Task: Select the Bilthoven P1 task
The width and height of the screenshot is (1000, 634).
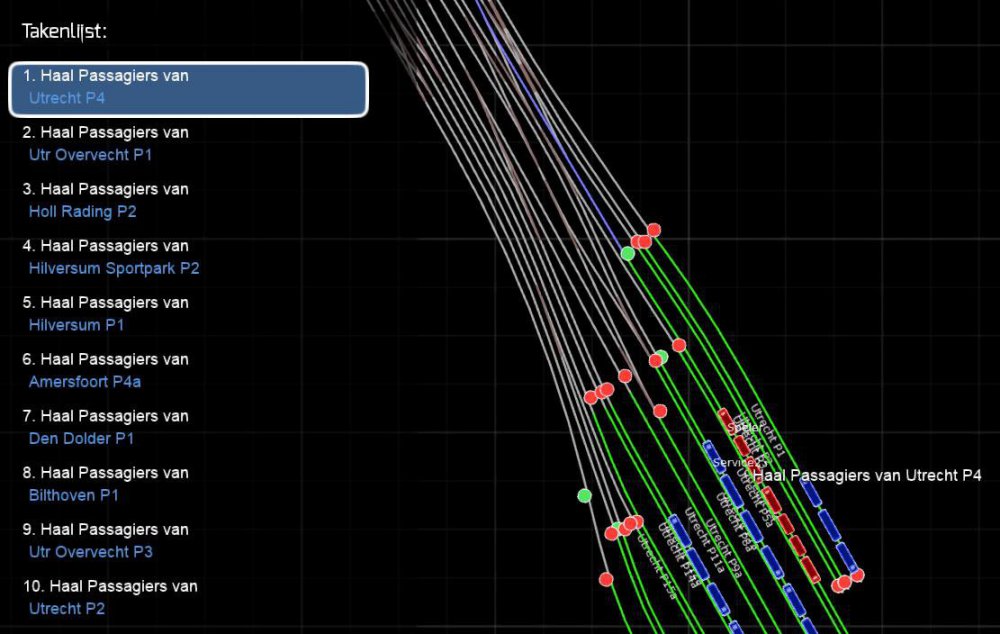Action: click(74, 495)
